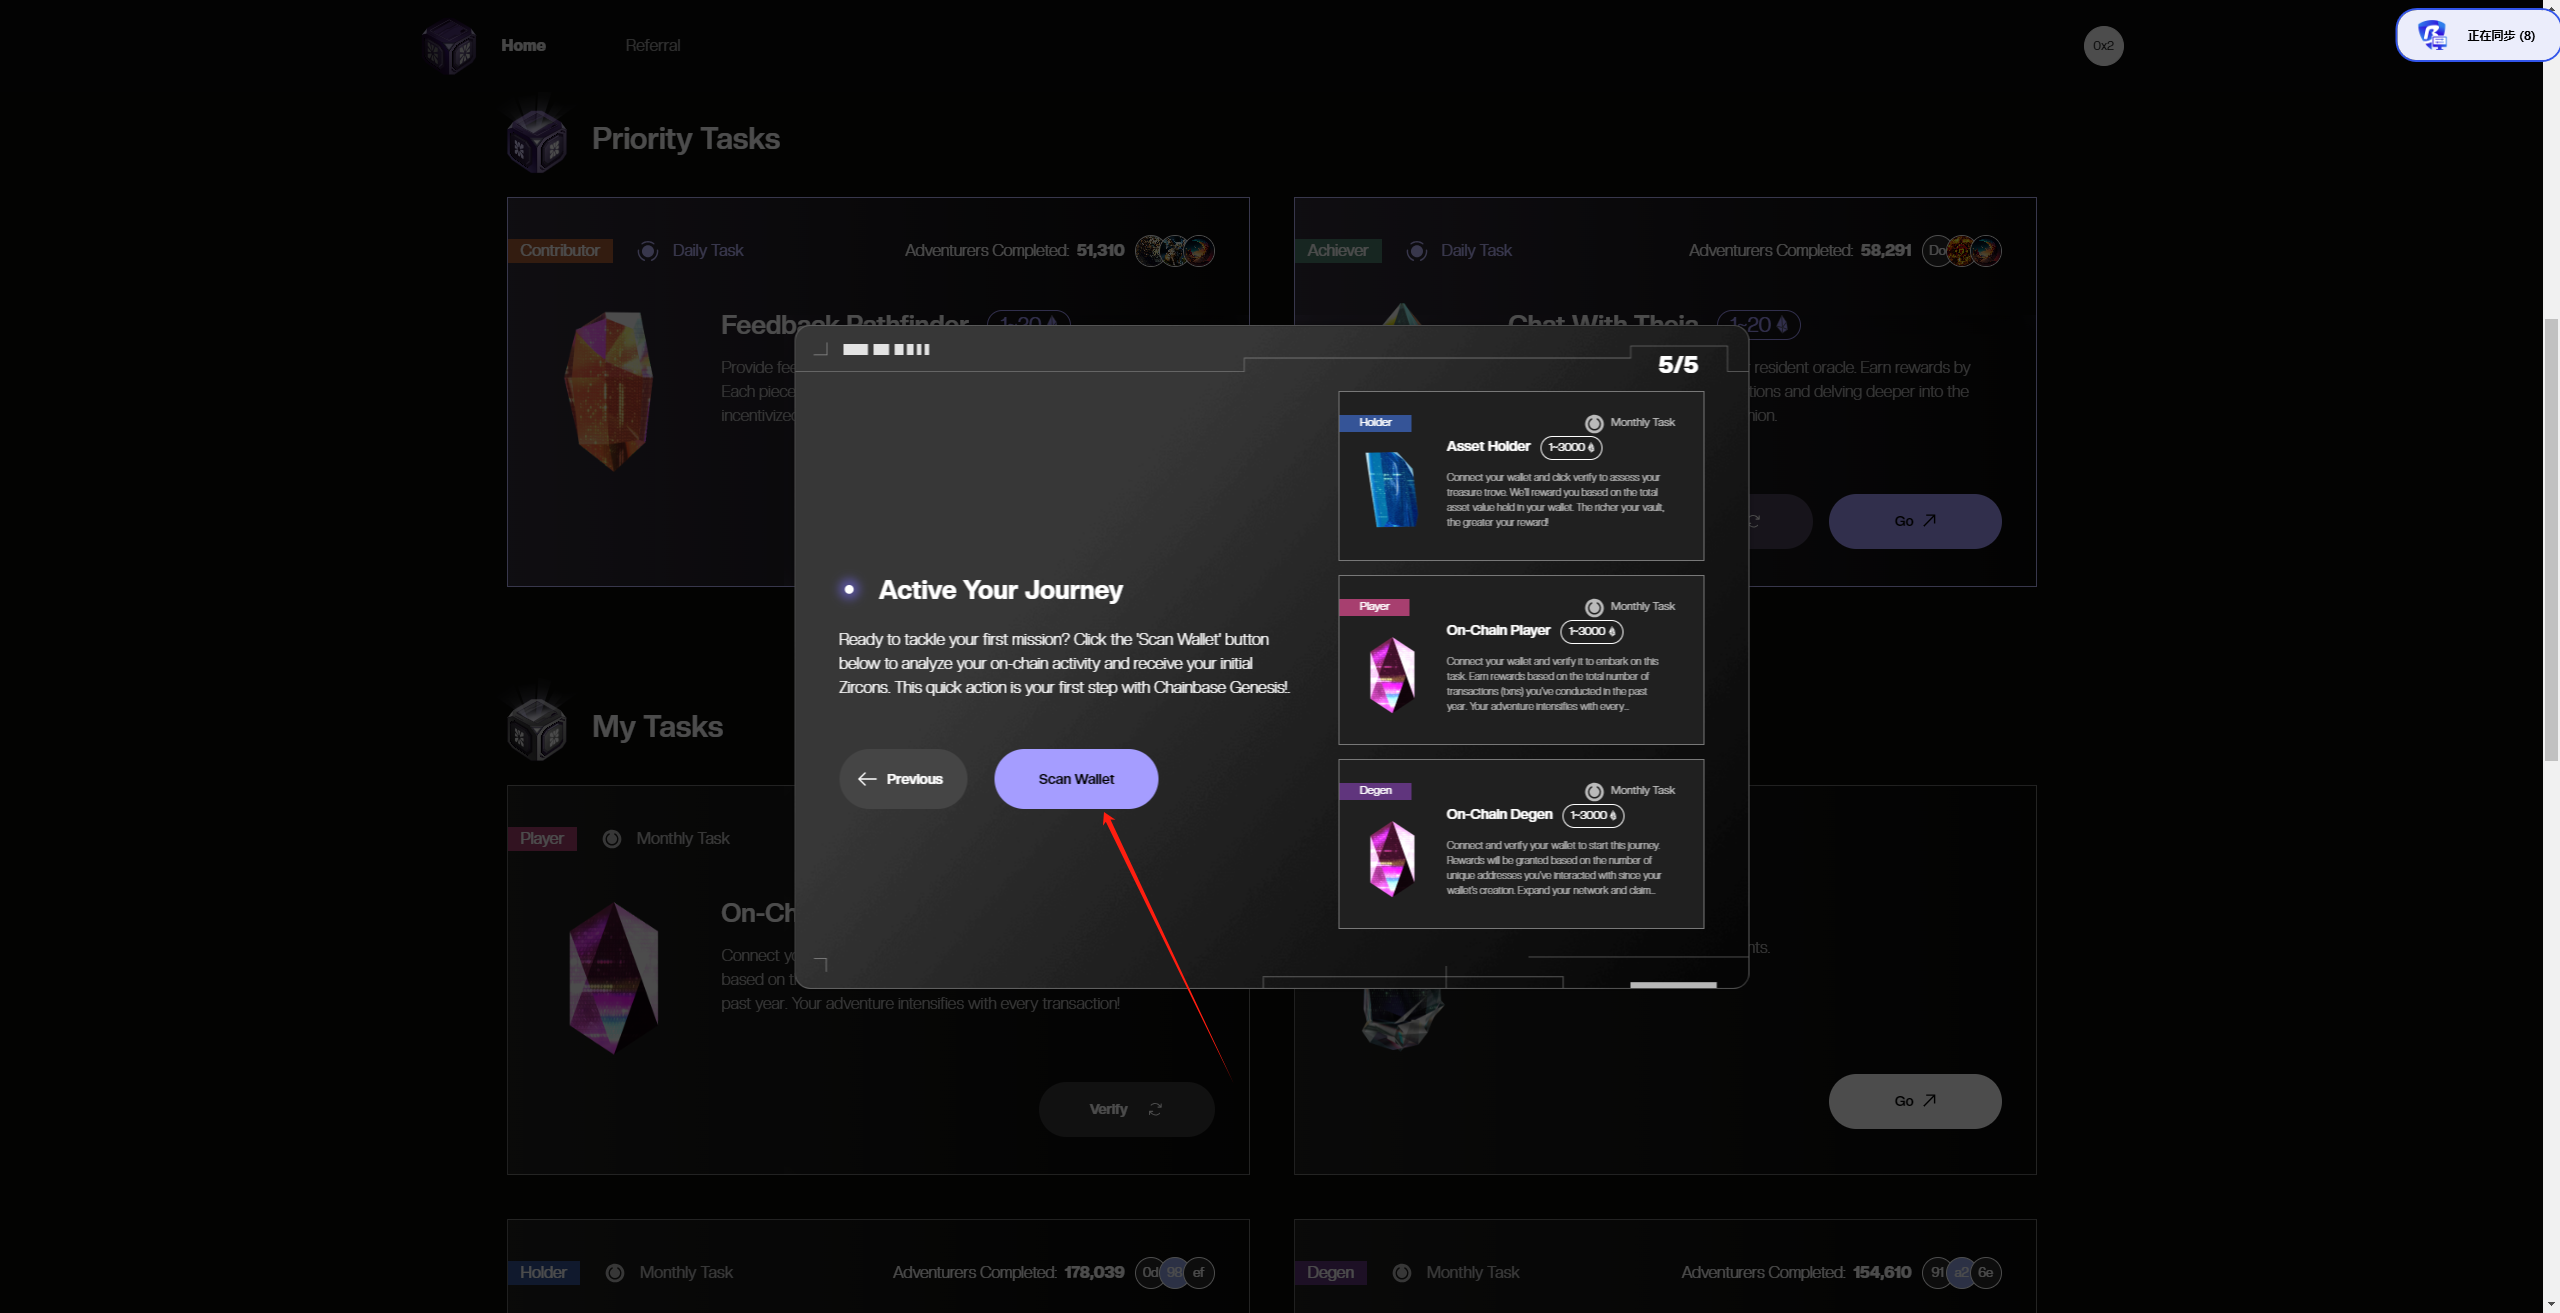Image resolution: width=2560 pixels, height=1313 pixels.
Task: Click the sync status widget icon
Action: pyautogui.click(x=2432, y=35)
